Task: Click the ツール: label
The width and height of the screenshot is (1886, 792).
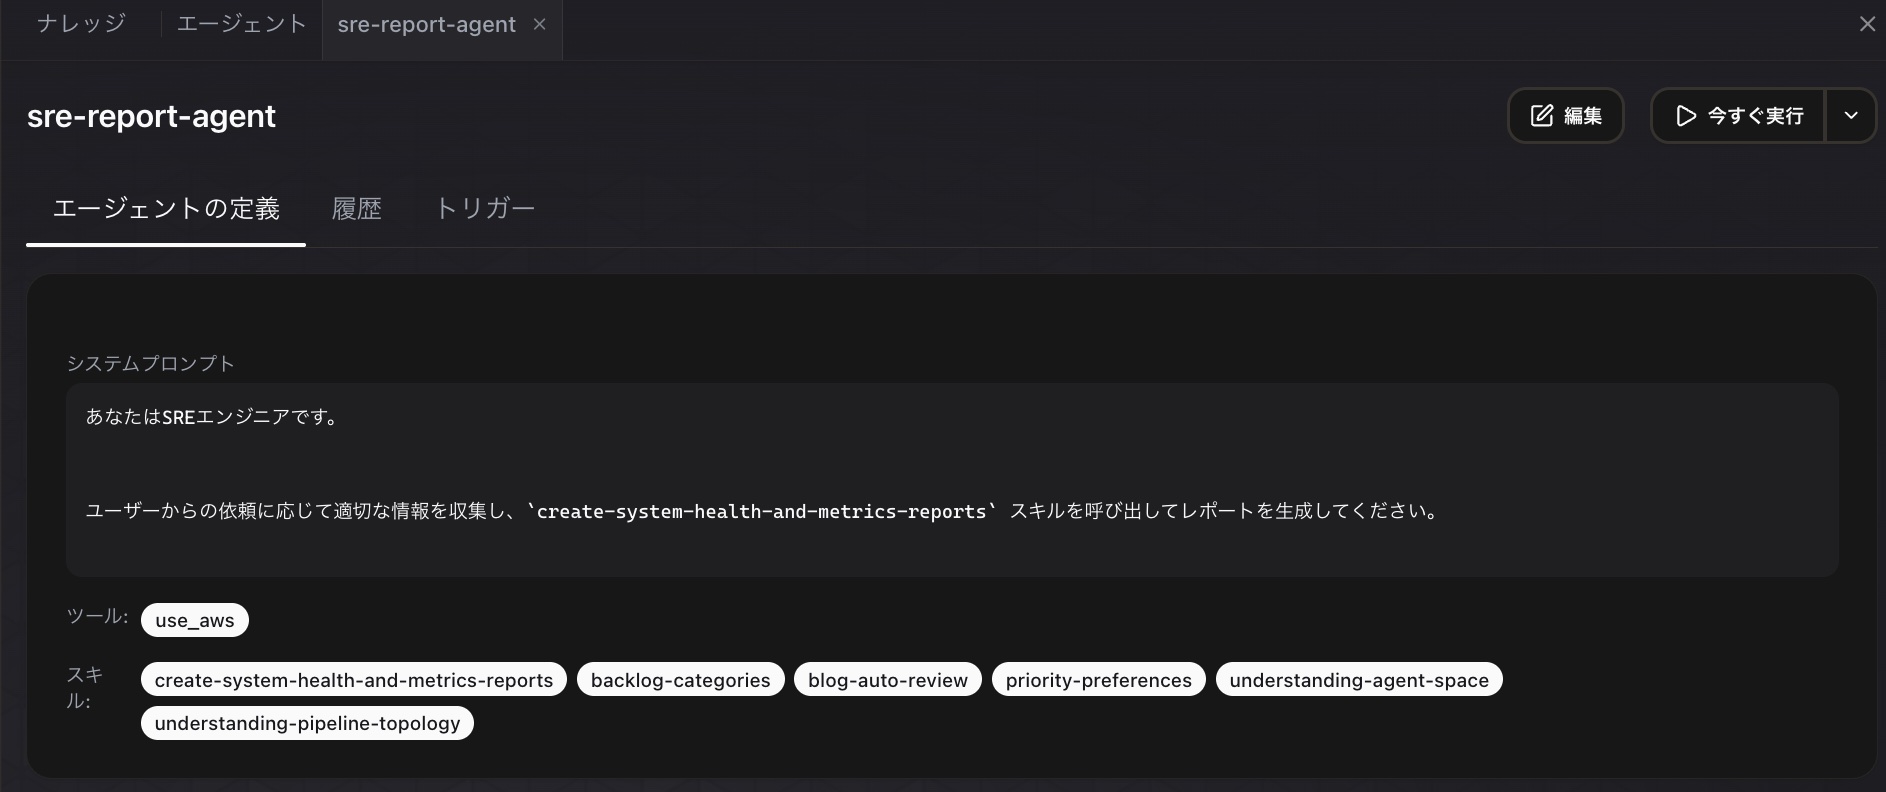Action: (97, 616)
